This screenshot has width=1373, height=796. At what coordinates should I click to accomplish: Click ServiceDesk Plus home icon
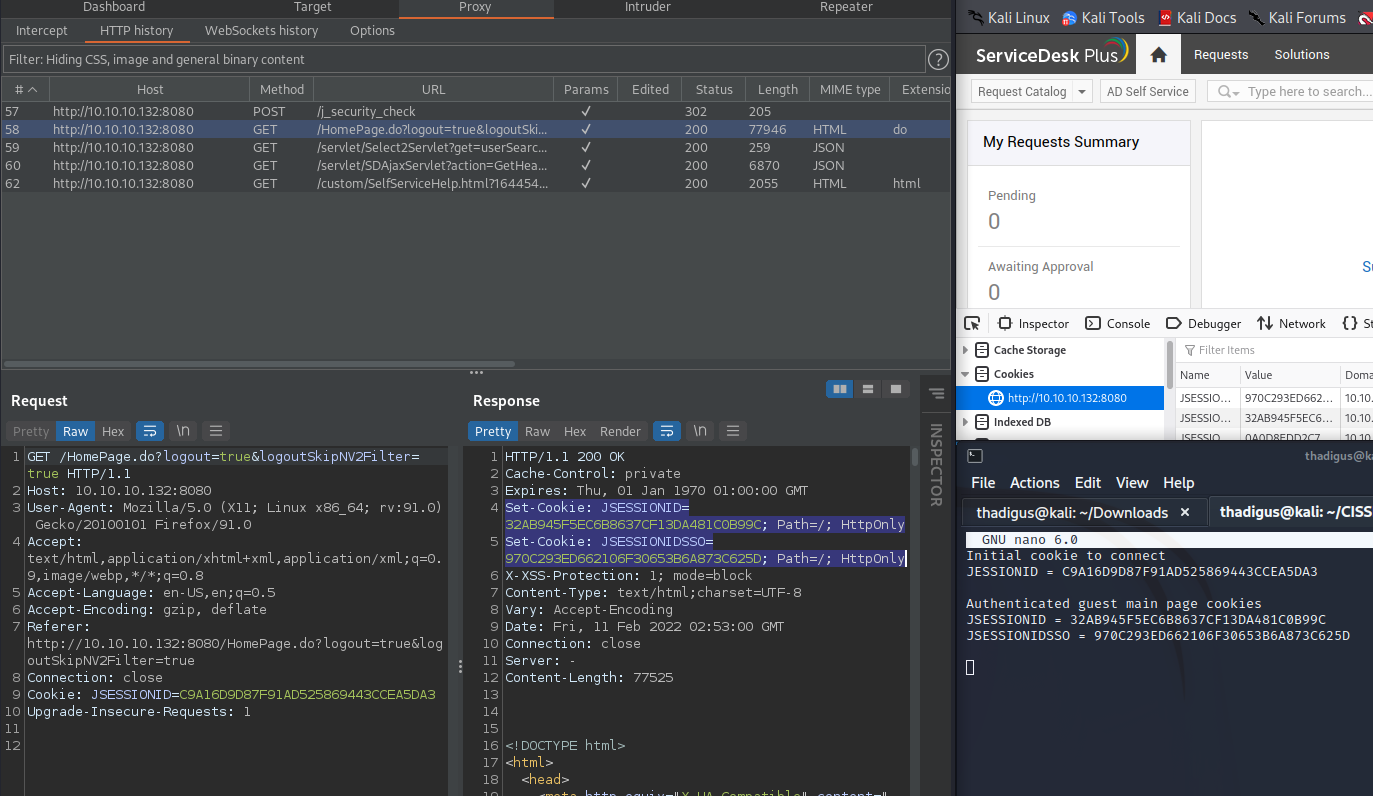tap(1159, 55)
